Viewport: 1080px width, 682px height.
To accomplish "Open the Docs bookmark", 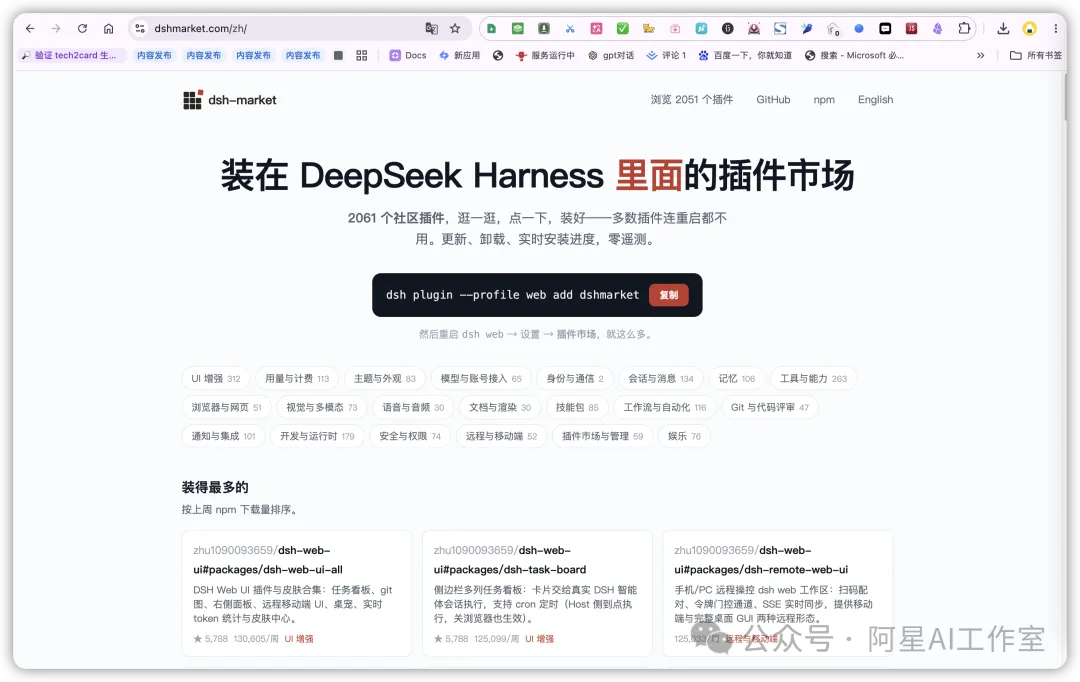I will pyautogui.click(x=408, y=55).
